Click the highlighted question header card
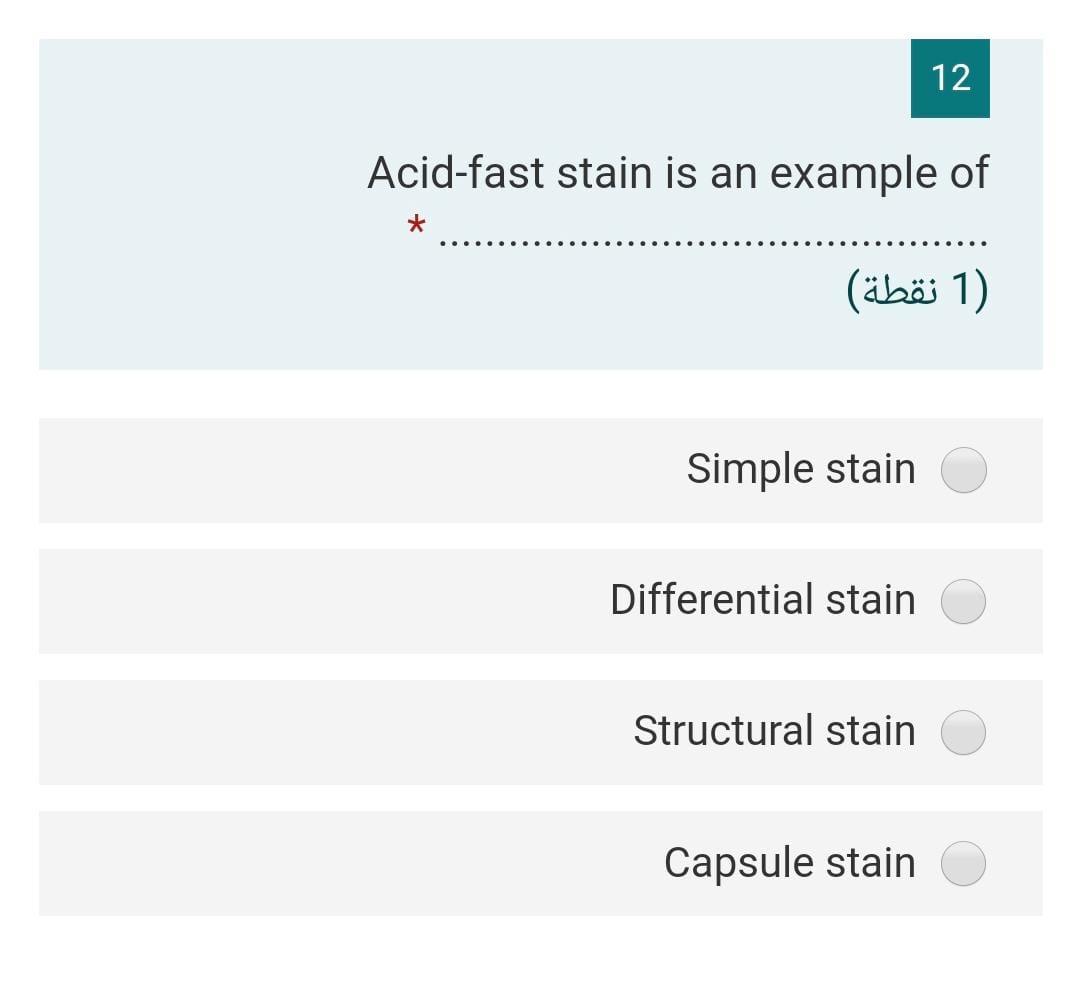Viewport: 1080px width, 982px height. pyautogui.click(x=540, y=200)
